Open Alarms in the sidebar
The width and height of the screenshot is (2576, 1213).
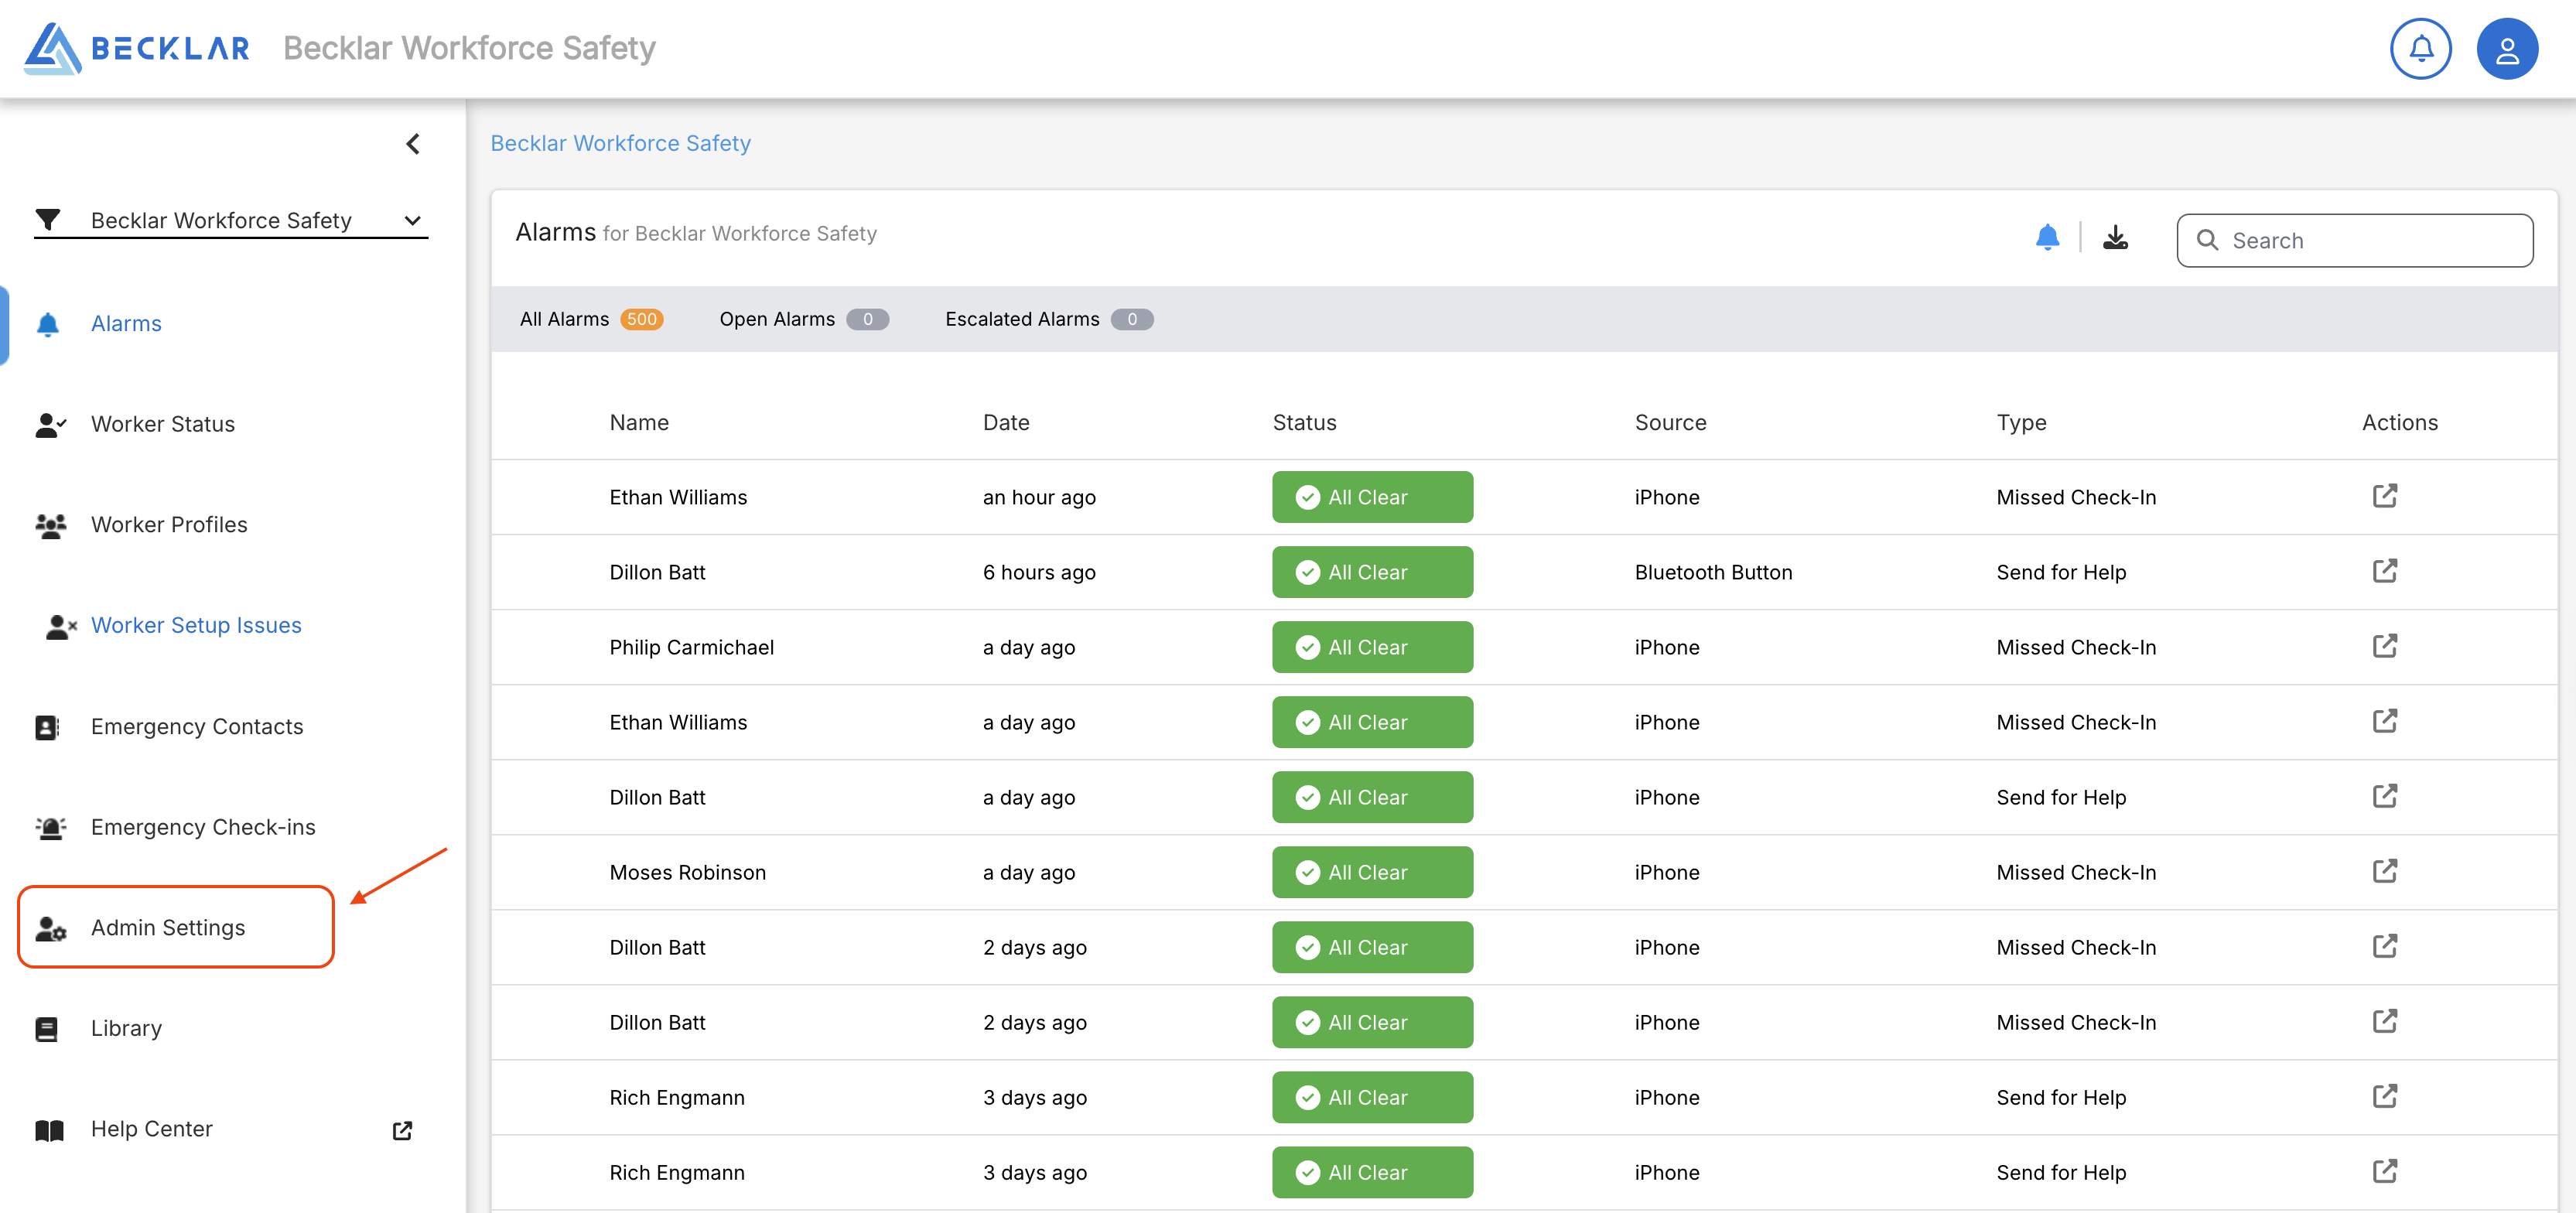(x=126, y=324)
